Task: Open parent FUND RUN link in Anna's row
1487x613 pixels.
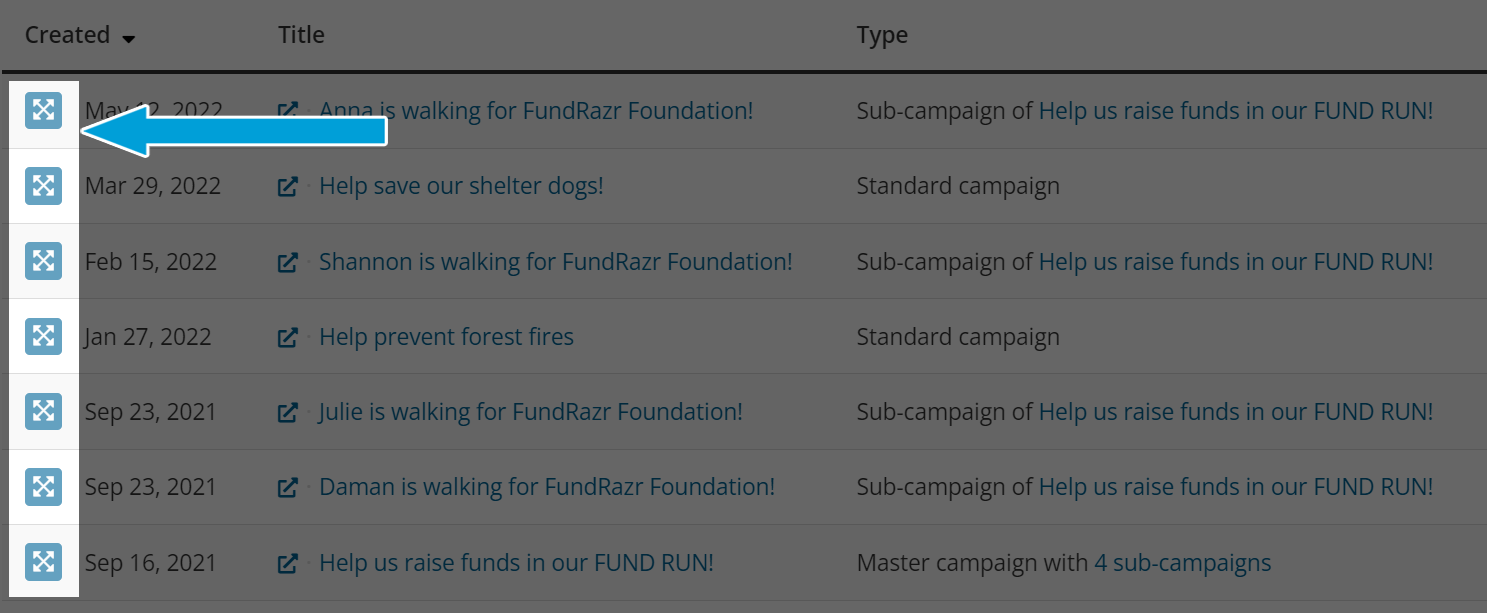Action: [x=1236, y=111]
